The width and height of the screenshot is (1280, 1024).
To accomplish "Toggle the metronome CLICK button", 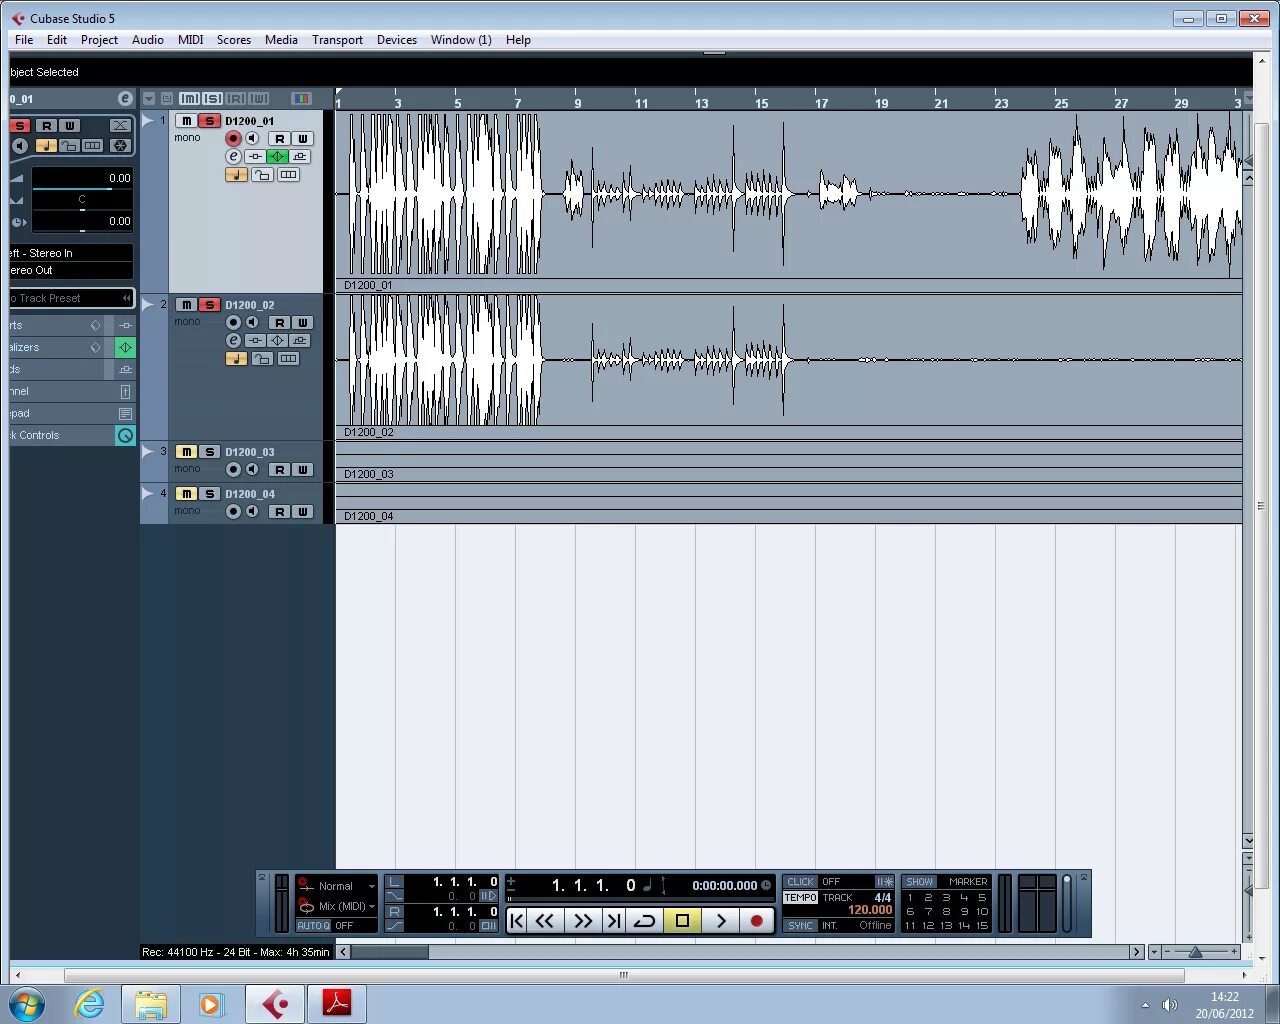I will (x=800, y=882).
